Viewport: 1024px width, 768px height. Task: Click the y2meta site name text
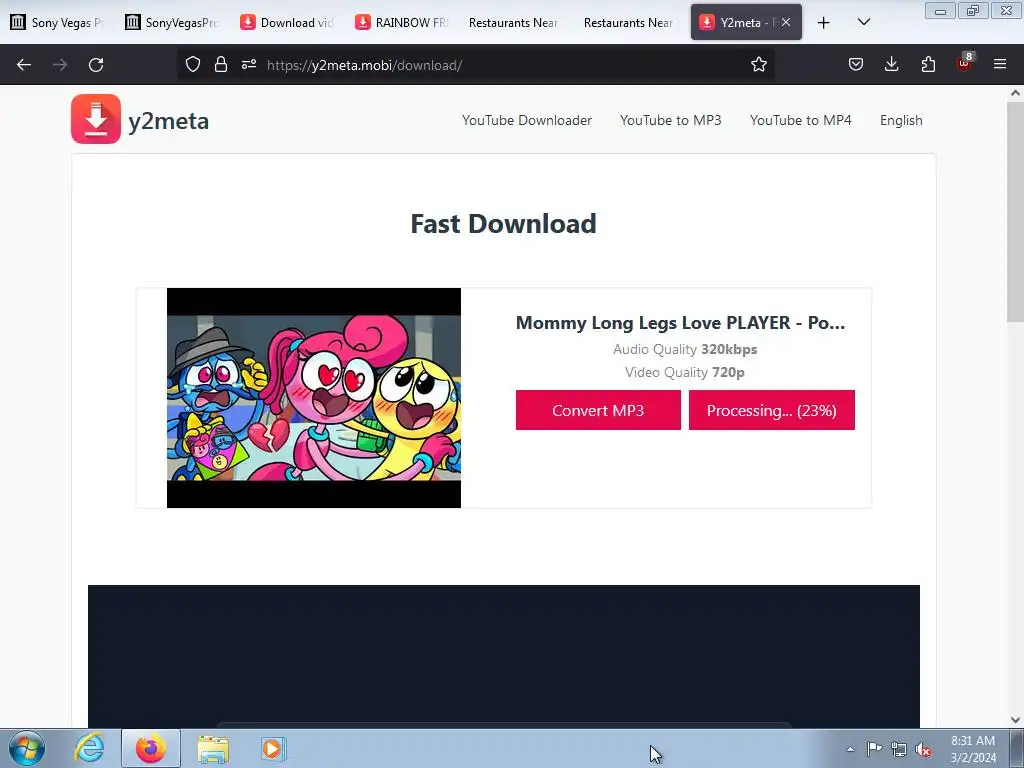pos(168,121)
